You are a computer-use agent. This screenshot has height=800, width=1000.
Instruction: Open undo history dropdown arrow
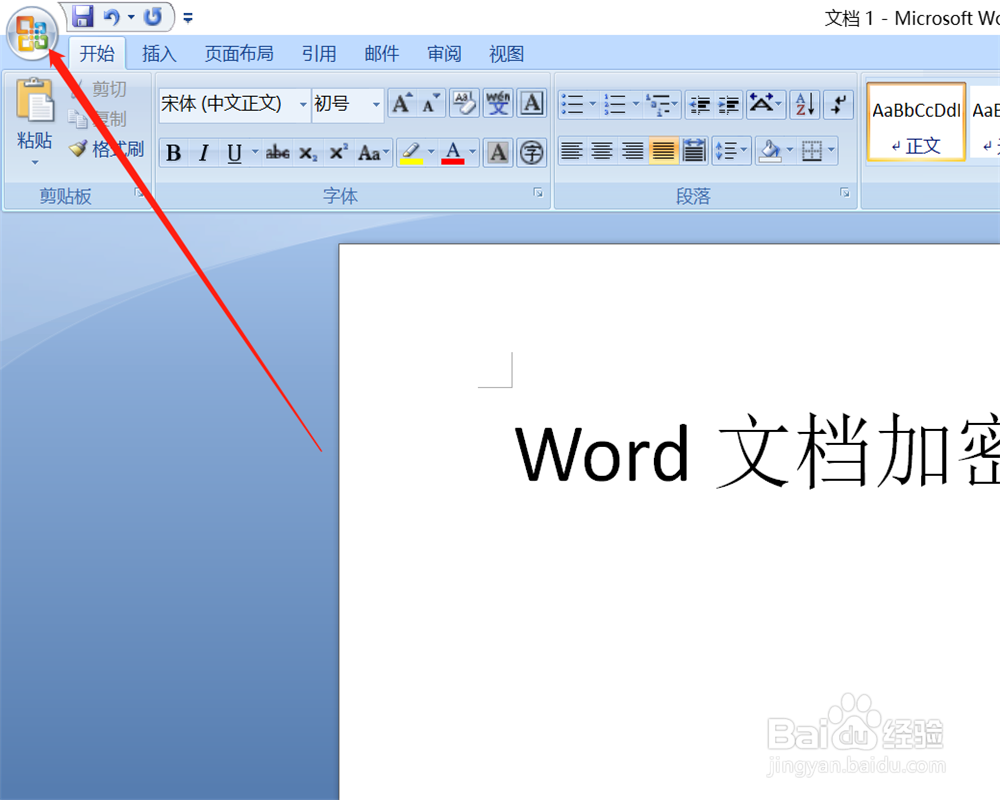pos(131,17)
